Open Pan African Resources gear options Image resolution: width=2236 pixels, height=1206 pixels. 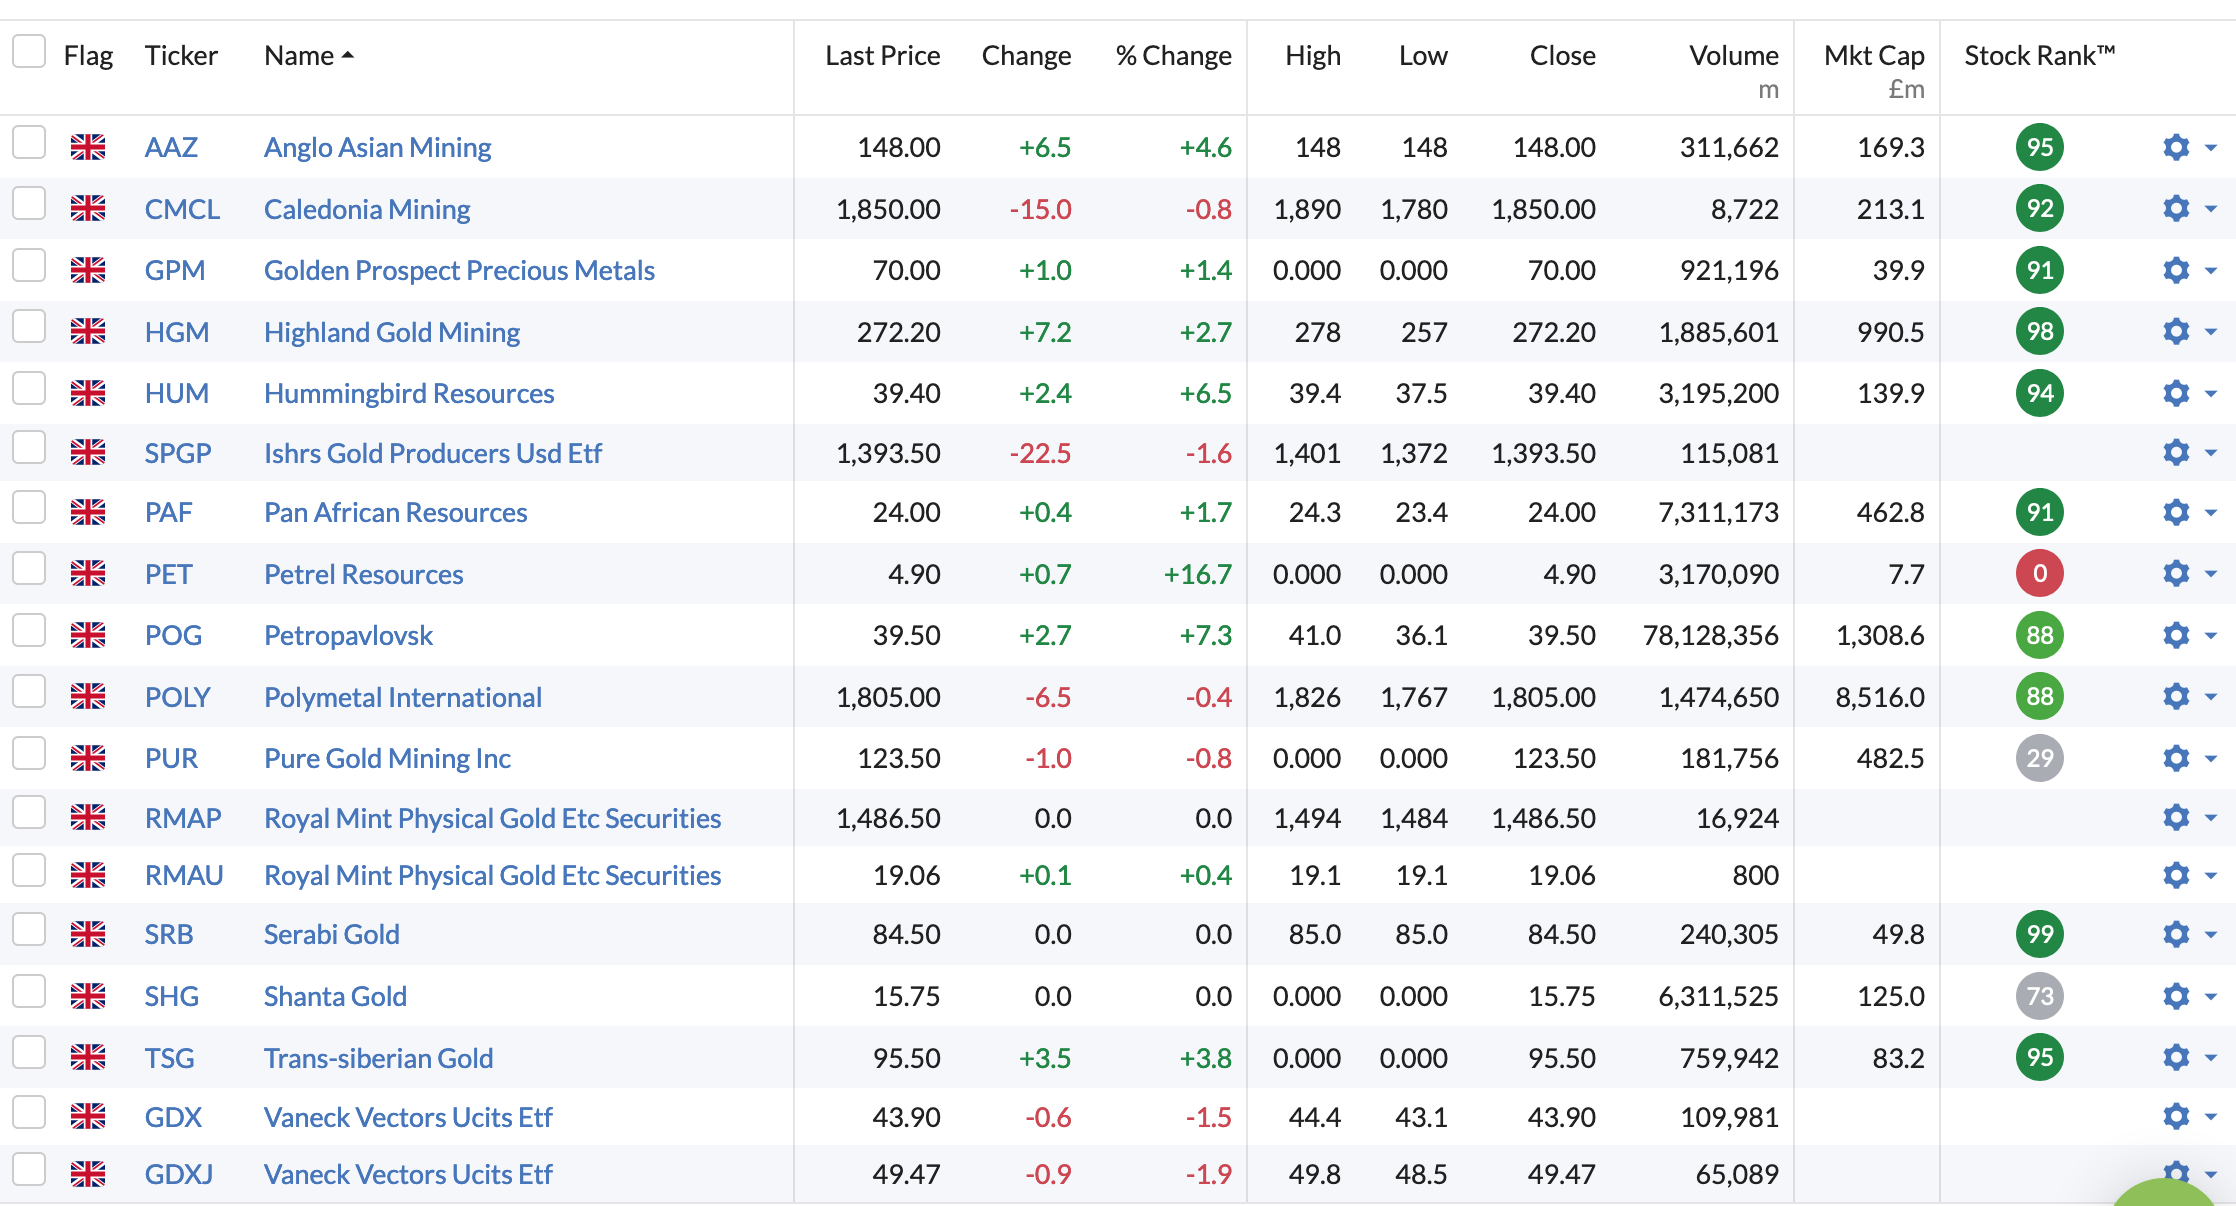click(2176, 512)
